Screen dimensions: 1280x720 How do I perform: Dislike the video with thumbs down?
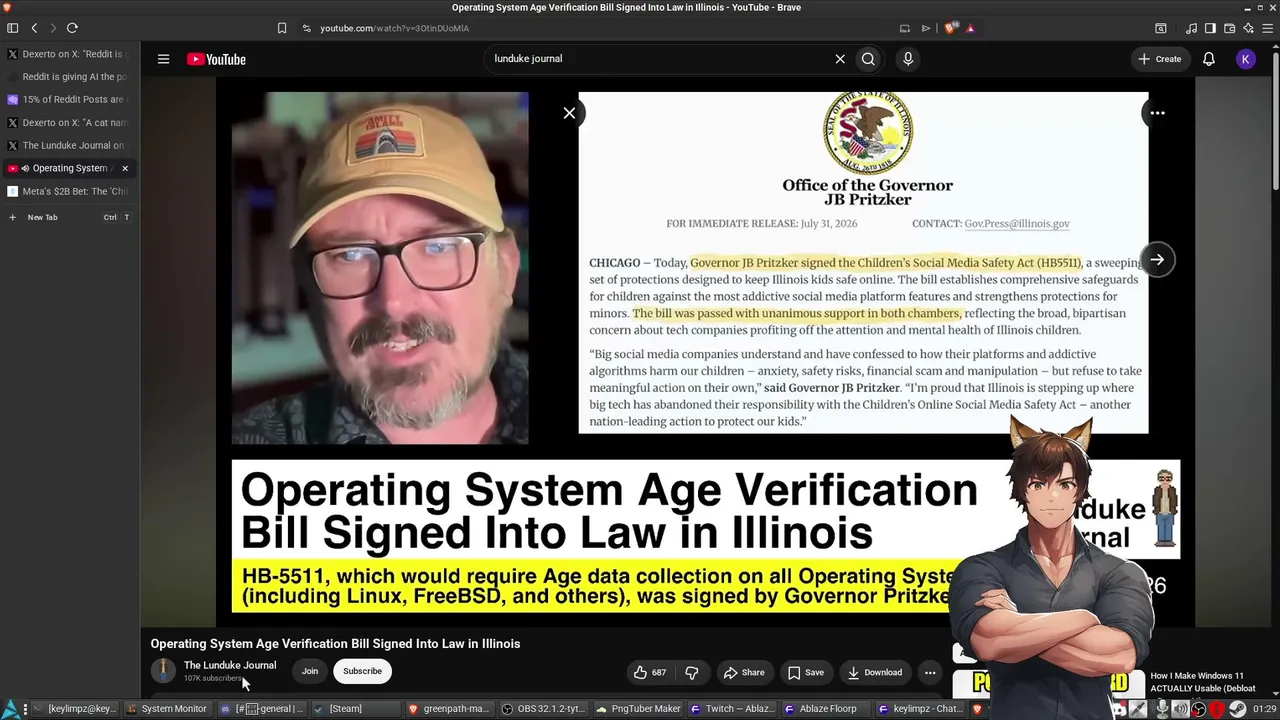[692, 672]
